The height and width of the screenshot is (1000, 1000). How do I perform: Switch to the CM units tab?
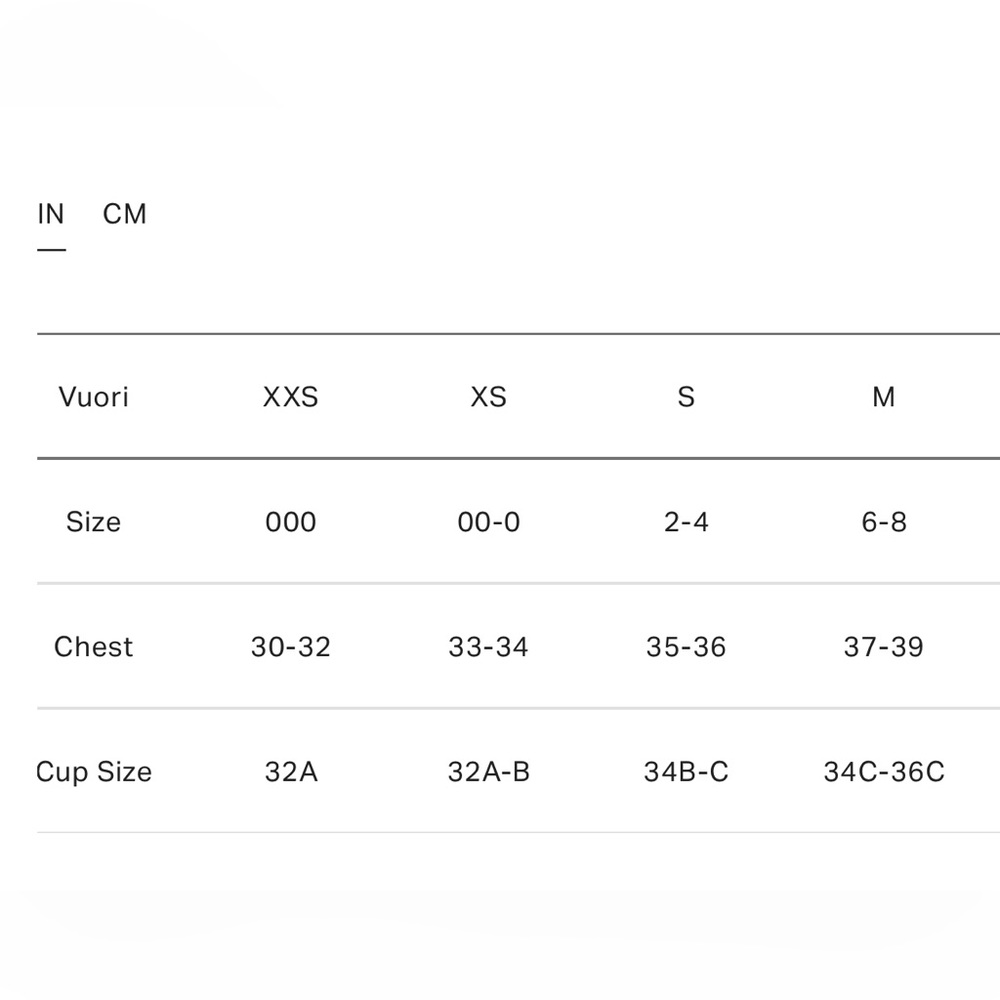125,214
